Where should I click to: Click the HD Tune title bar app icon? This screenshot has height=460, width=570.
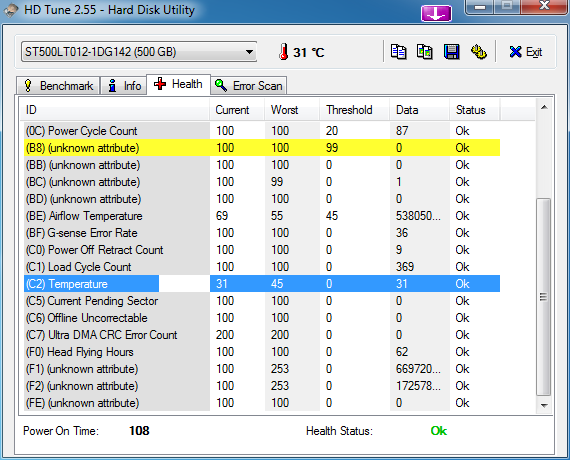11,10
